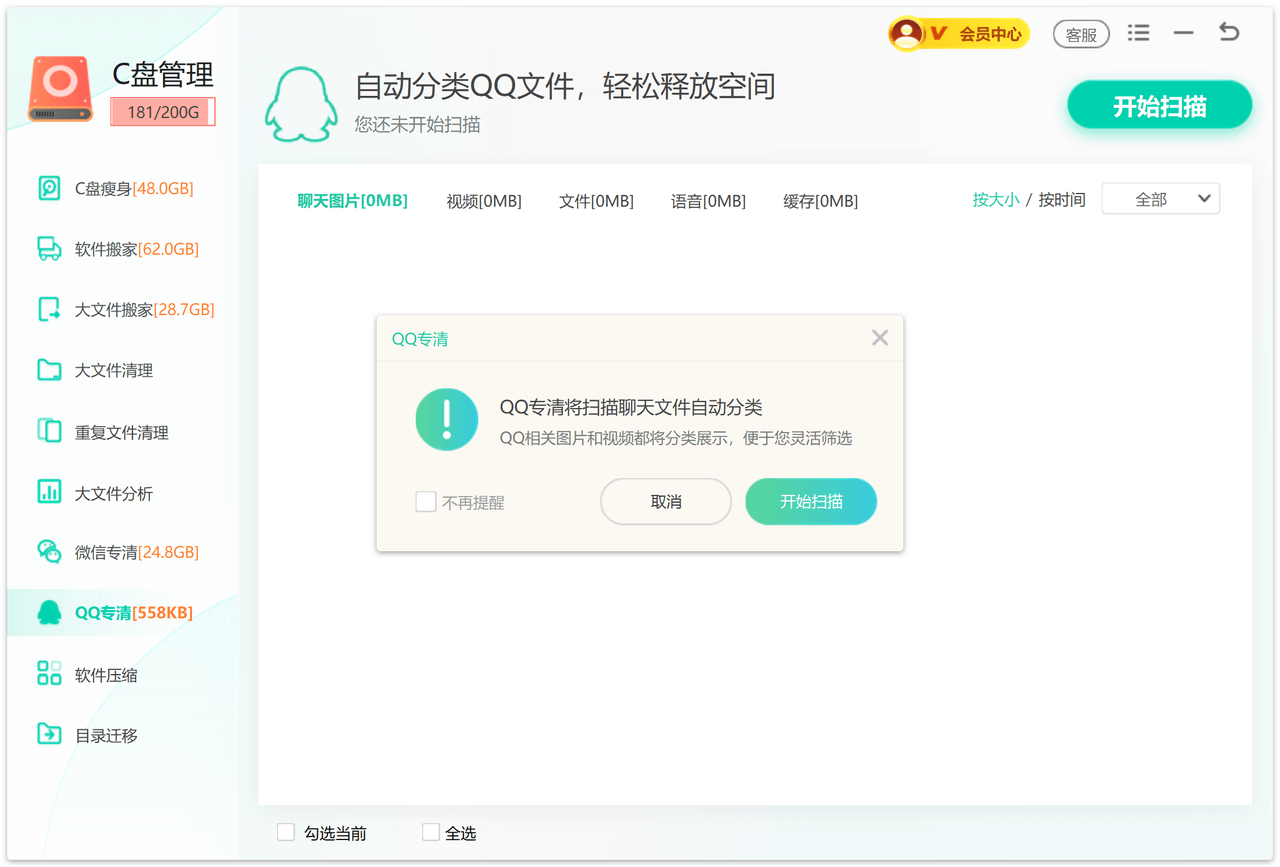Viewport: 1280px width, 867px height.
Task: Check the 勾选当前 checkbox
Action: click(x=286, y=832)
